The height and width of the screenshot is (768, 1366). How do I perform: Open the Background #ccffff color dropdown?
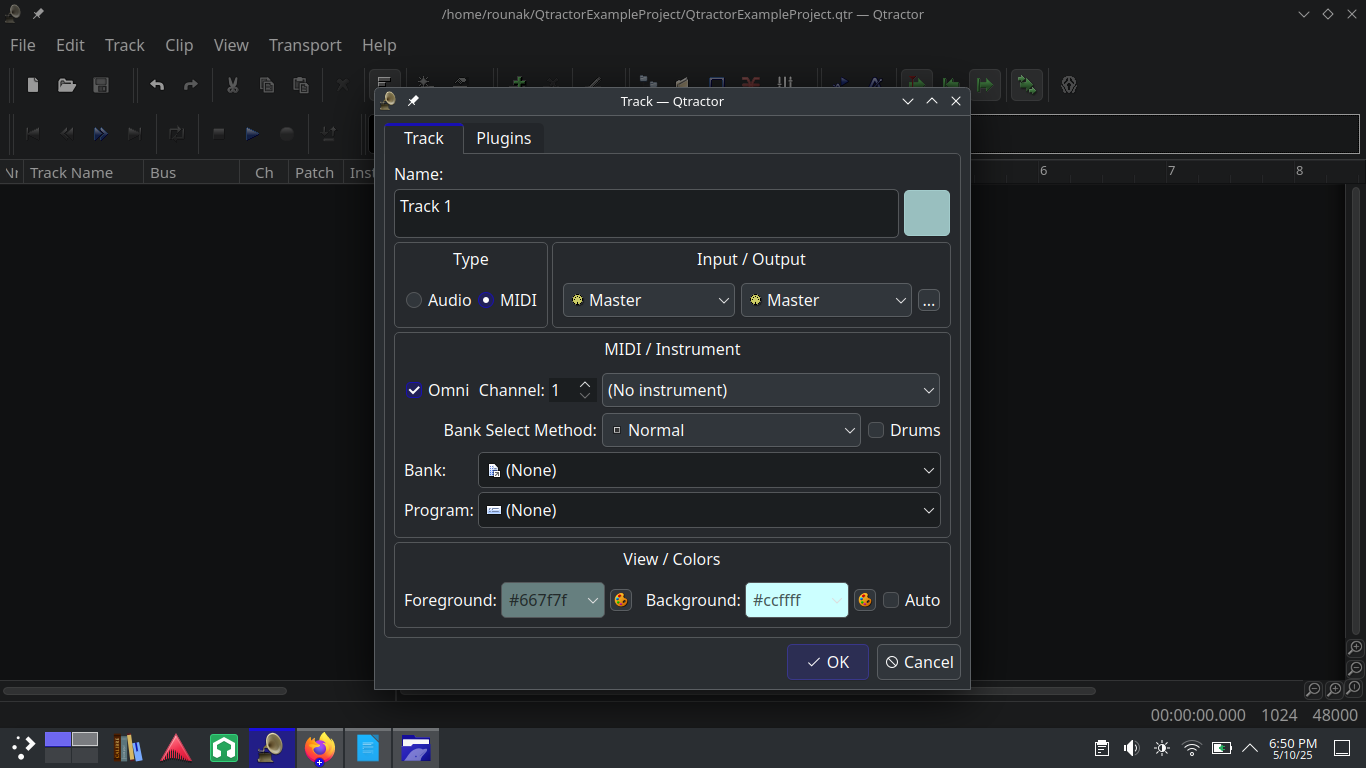point(797,600)
